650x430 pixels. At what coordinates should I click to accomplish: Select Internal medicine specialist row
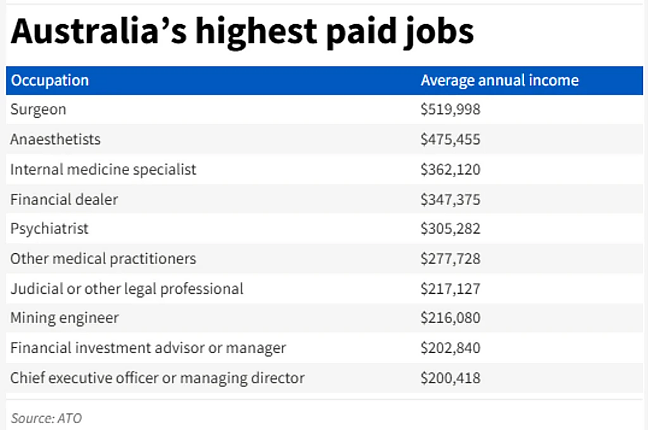click(325, 169)
